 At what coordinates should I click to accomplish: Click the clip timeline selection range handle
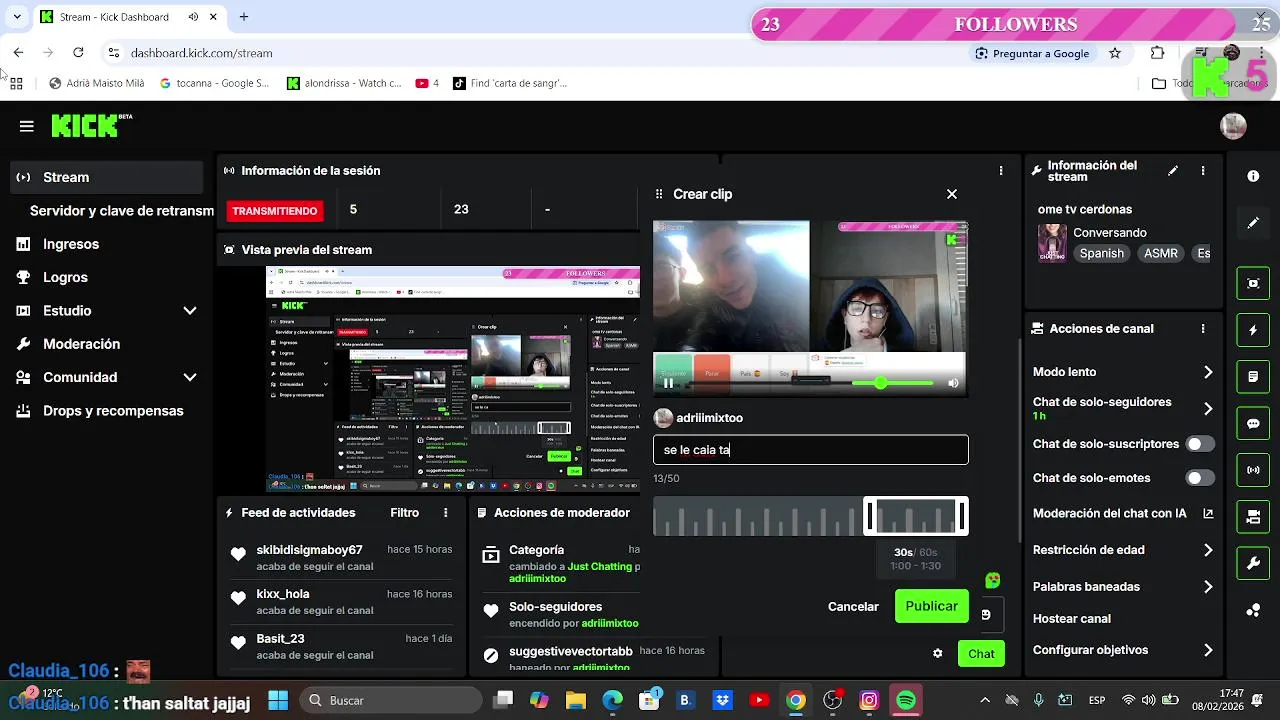click(916, 516)
